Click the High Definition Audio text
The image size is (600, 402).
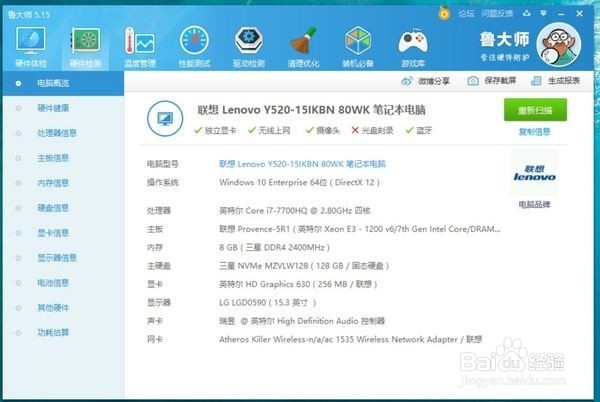tap(302, 321)
